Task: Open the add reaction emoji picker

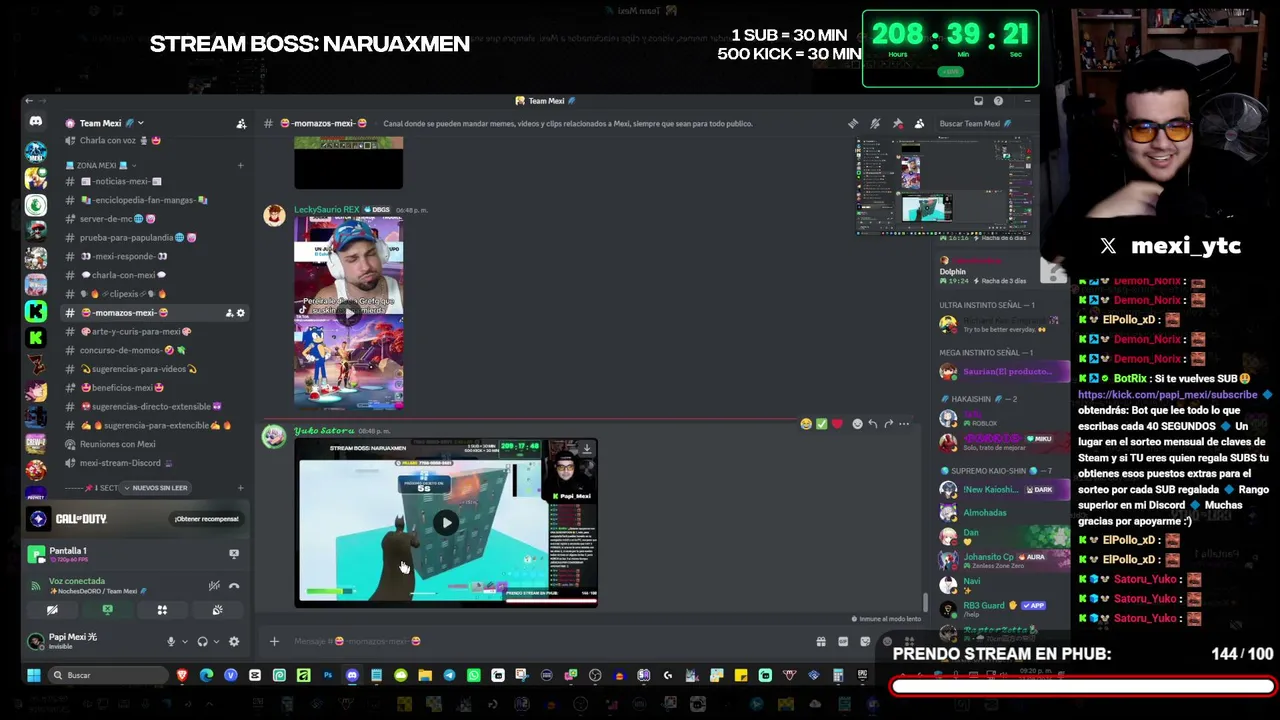Action: [857, 424]
